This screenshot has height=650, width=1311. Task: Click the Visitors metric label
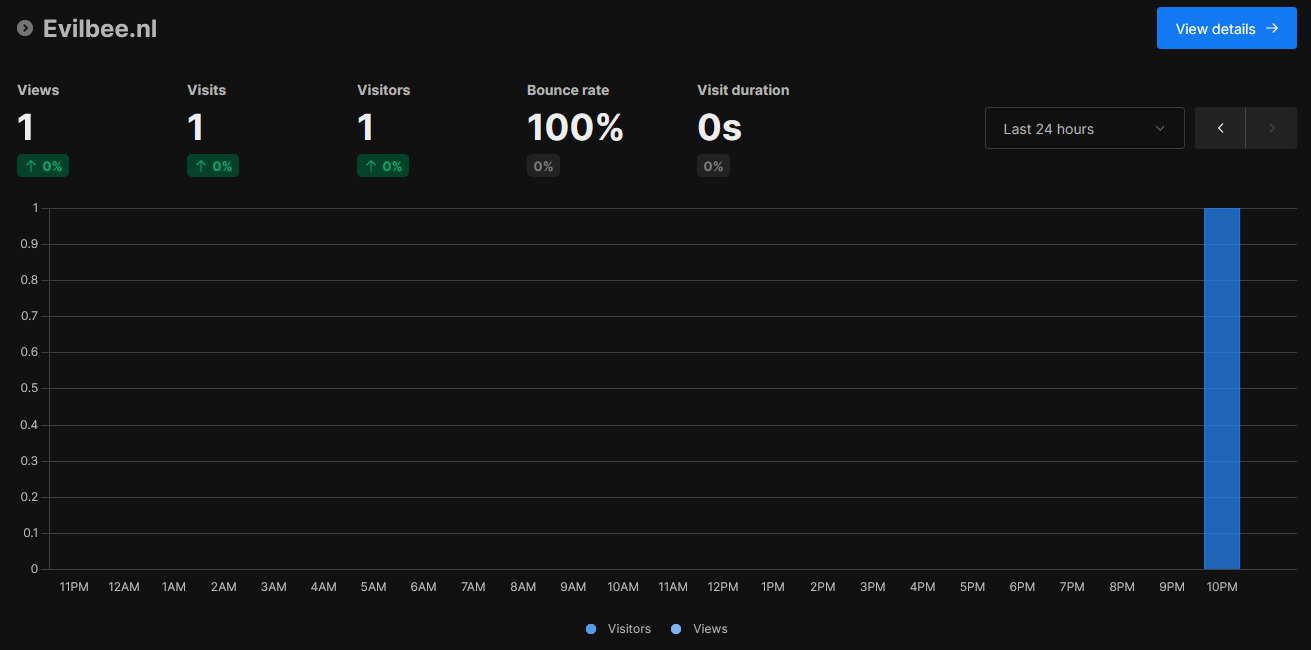(x=384, y=90)
